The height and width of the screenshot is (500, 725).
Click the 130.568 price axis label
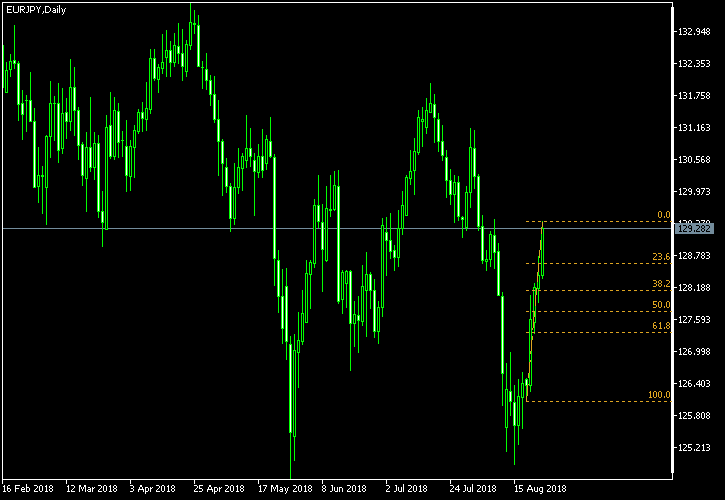click(x=694, y=160)
